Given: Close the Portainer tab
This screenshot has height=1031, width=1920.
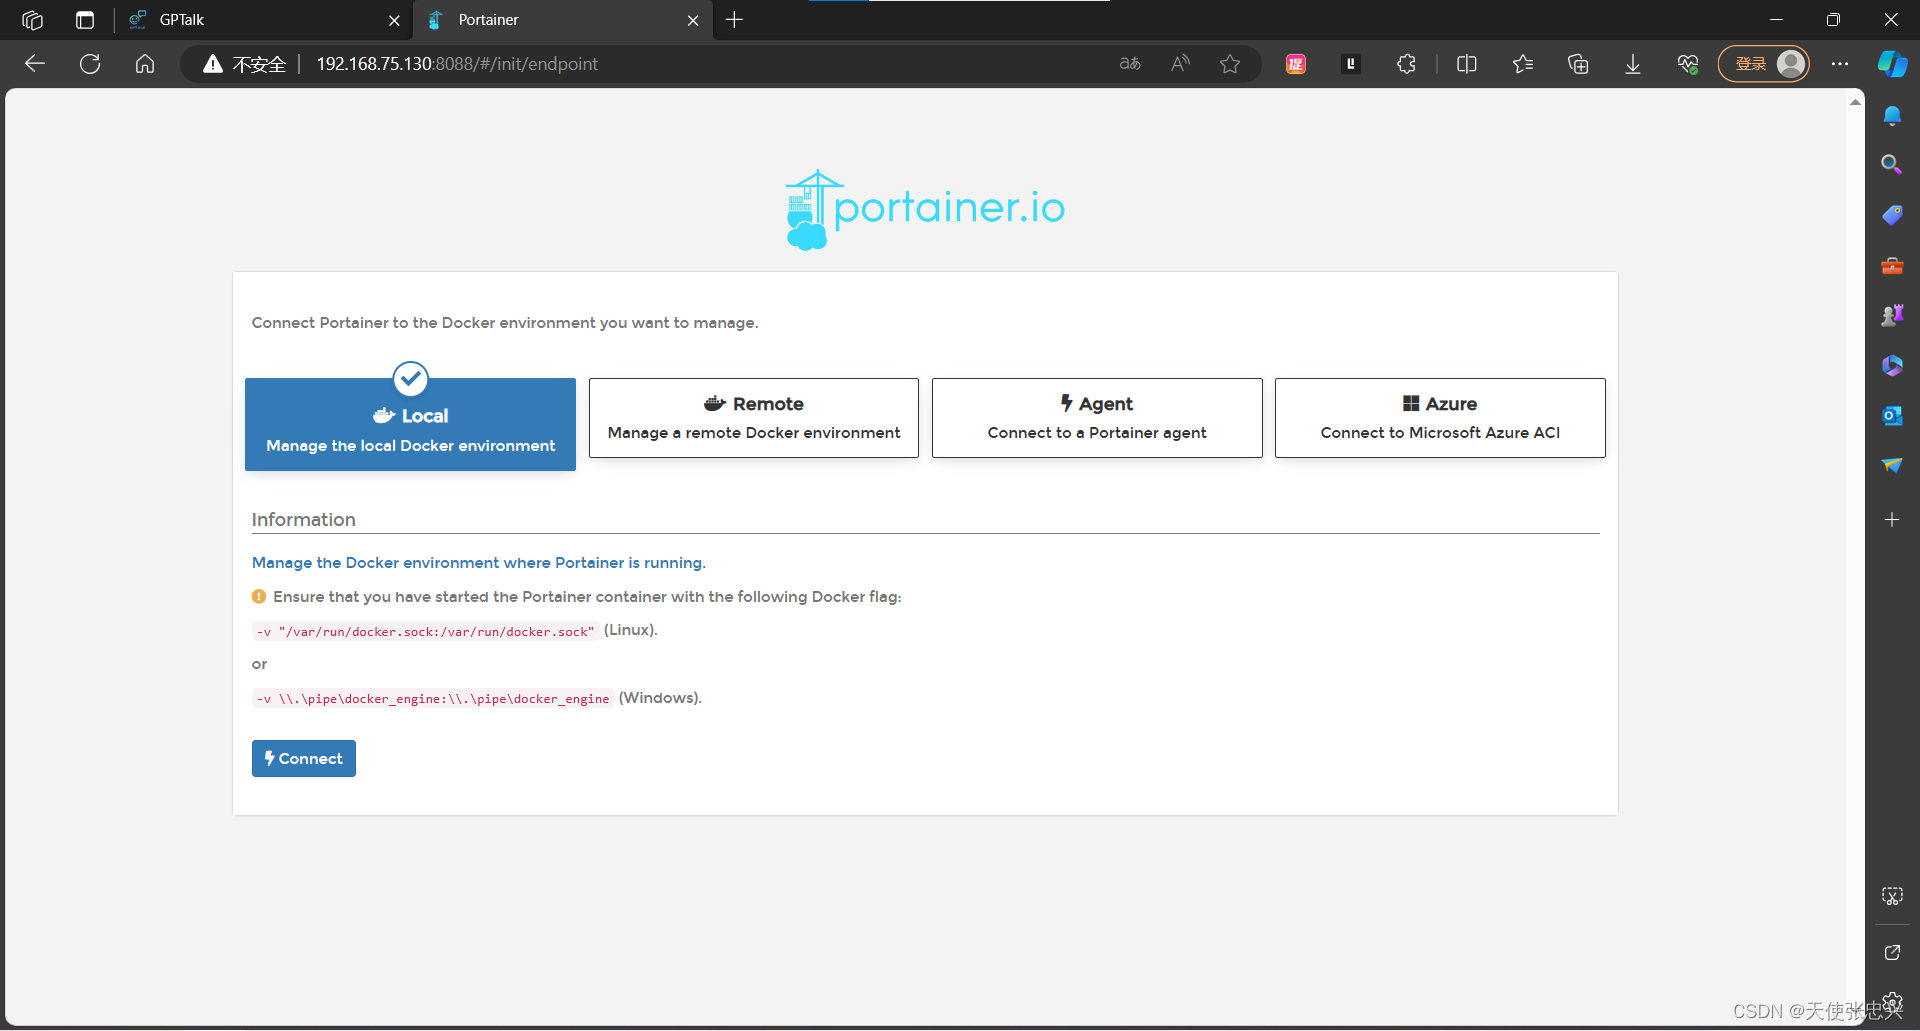Looking at the screenshot, I should tap(693, 20).
